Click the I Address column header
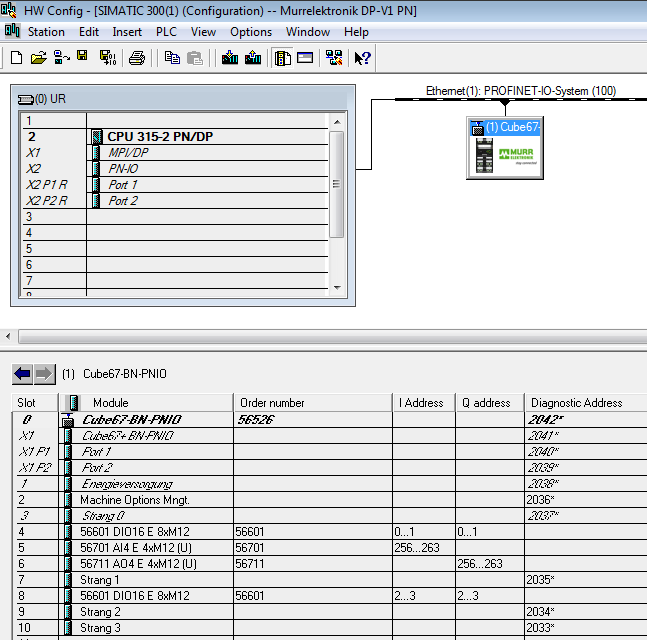Image resolution: width=647 pixels, height=640 pixels. (424, 403)
